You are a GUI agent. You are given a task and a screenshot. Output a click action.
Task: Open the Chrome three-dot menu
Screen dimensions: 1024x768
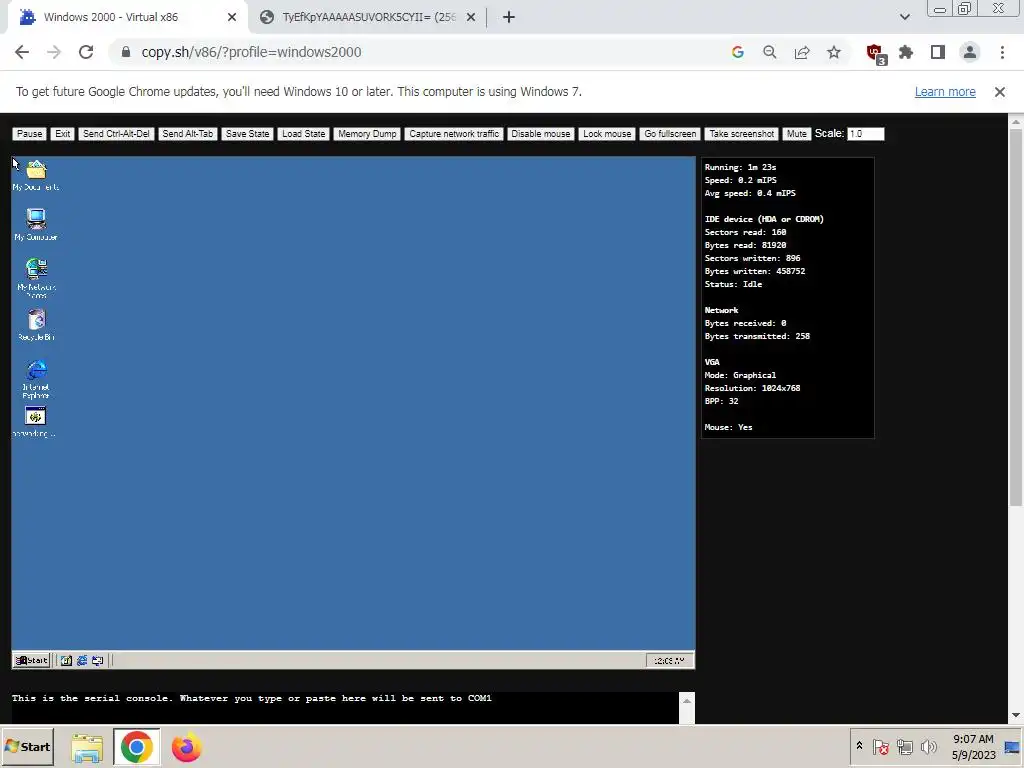point(1002,52)
